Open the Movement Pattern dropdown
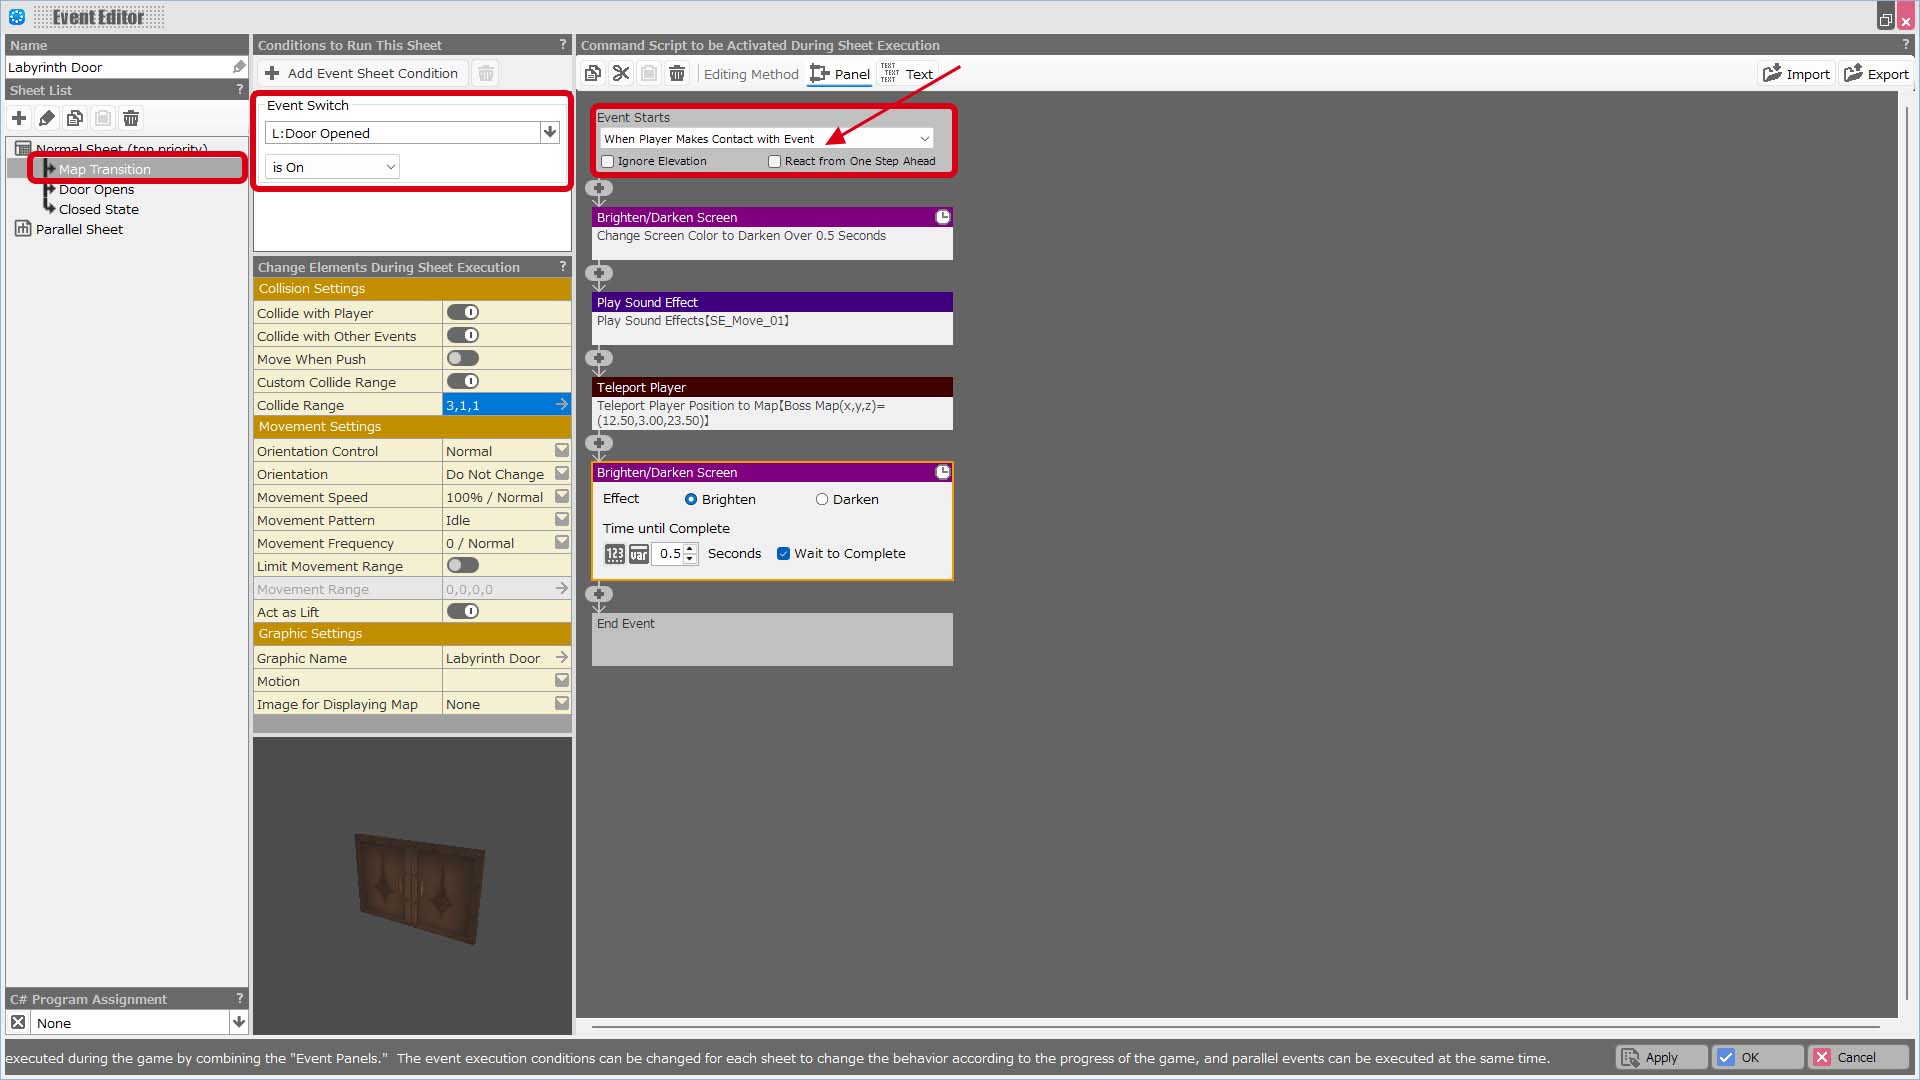 tap(561, 520)
